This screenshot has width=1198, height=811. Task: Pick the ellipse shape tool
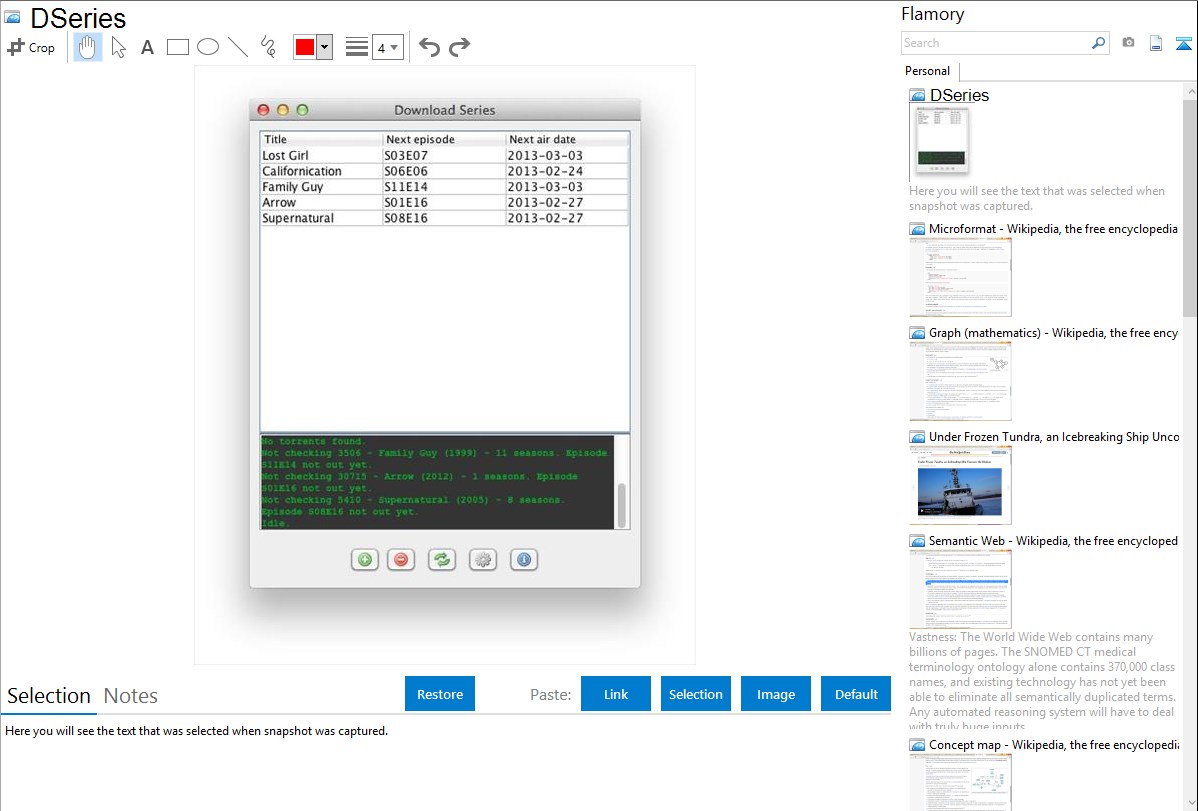tap(208, 47)
